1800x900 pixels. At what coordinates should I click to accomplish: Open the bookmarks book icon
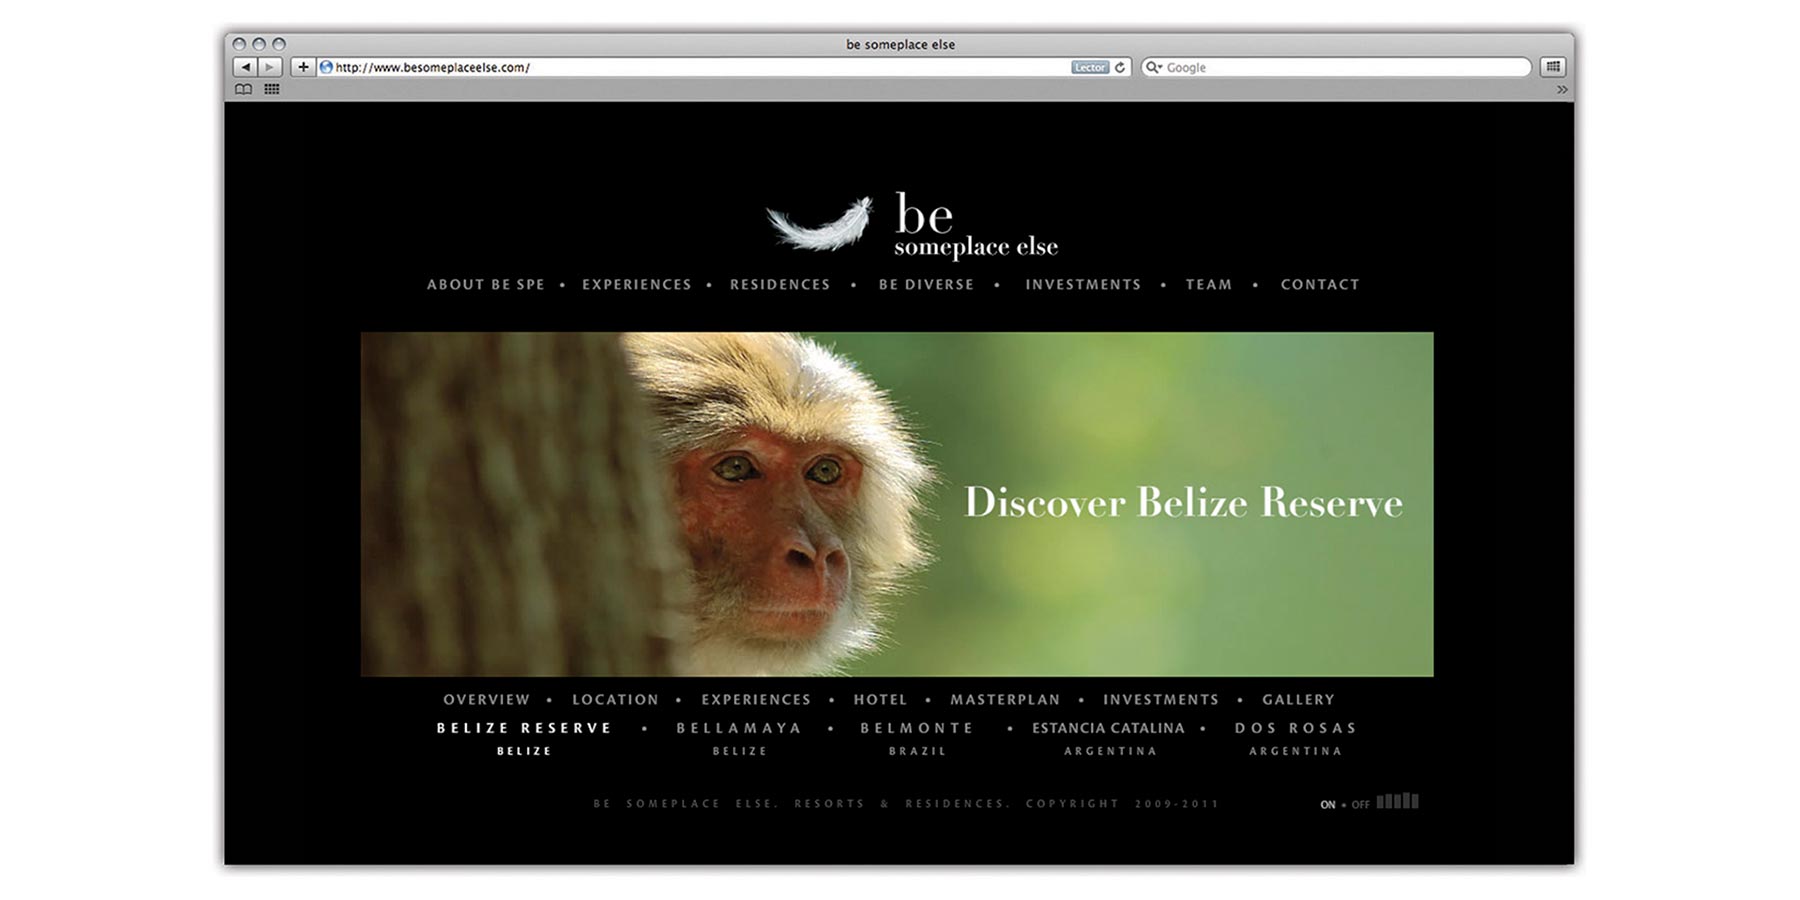tap(243, 89)
